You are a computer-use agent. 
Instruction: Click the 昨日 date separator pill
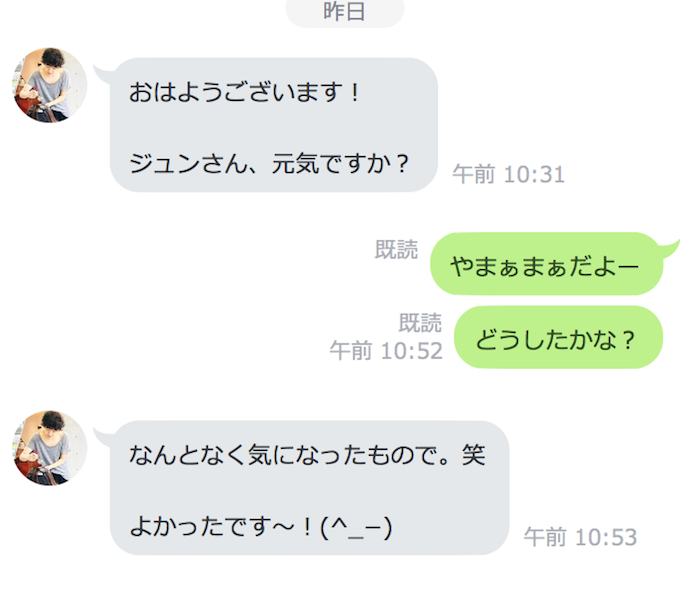pos(345,12)
